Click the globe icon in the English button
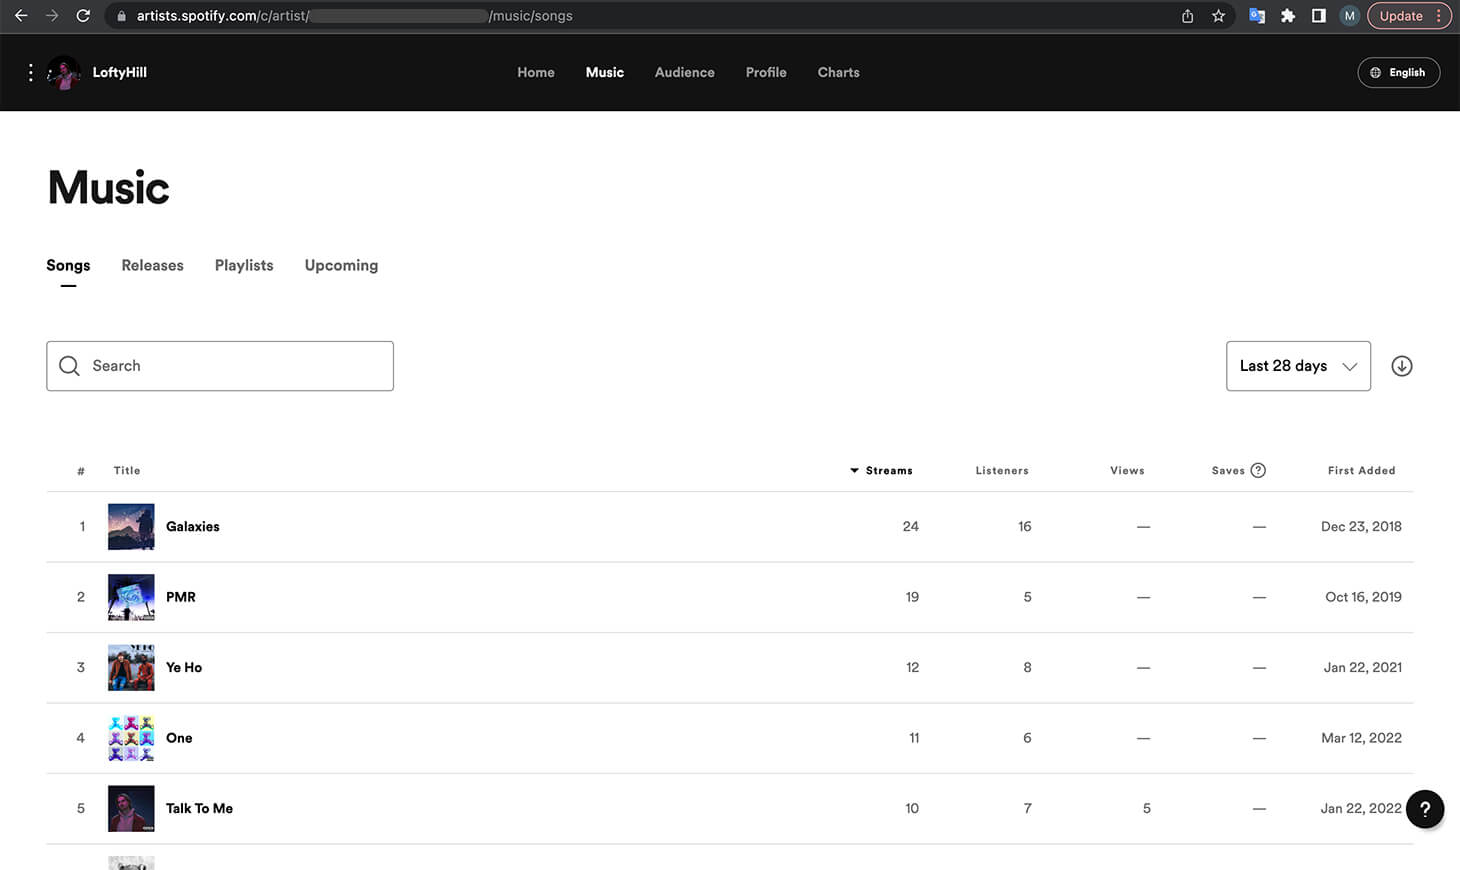The width and height of the screenshot is (1460, 870). coord(1376,72)
